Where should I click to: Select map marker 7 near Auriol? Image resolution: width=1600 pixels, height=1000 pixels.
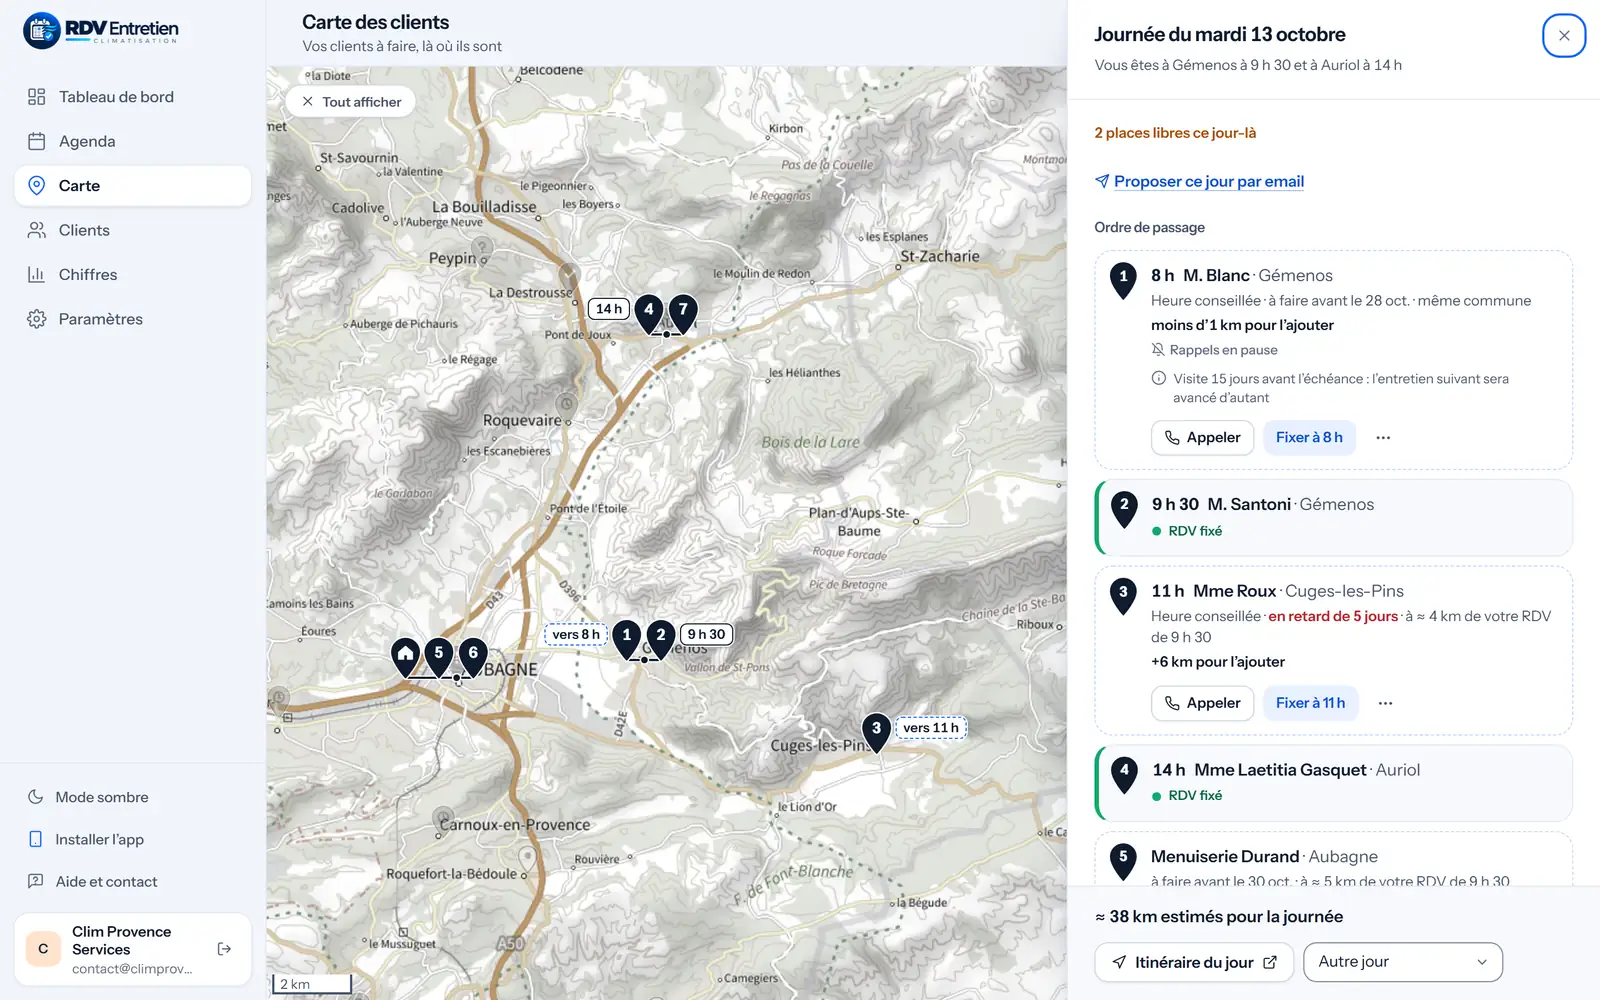coord(683,313)
